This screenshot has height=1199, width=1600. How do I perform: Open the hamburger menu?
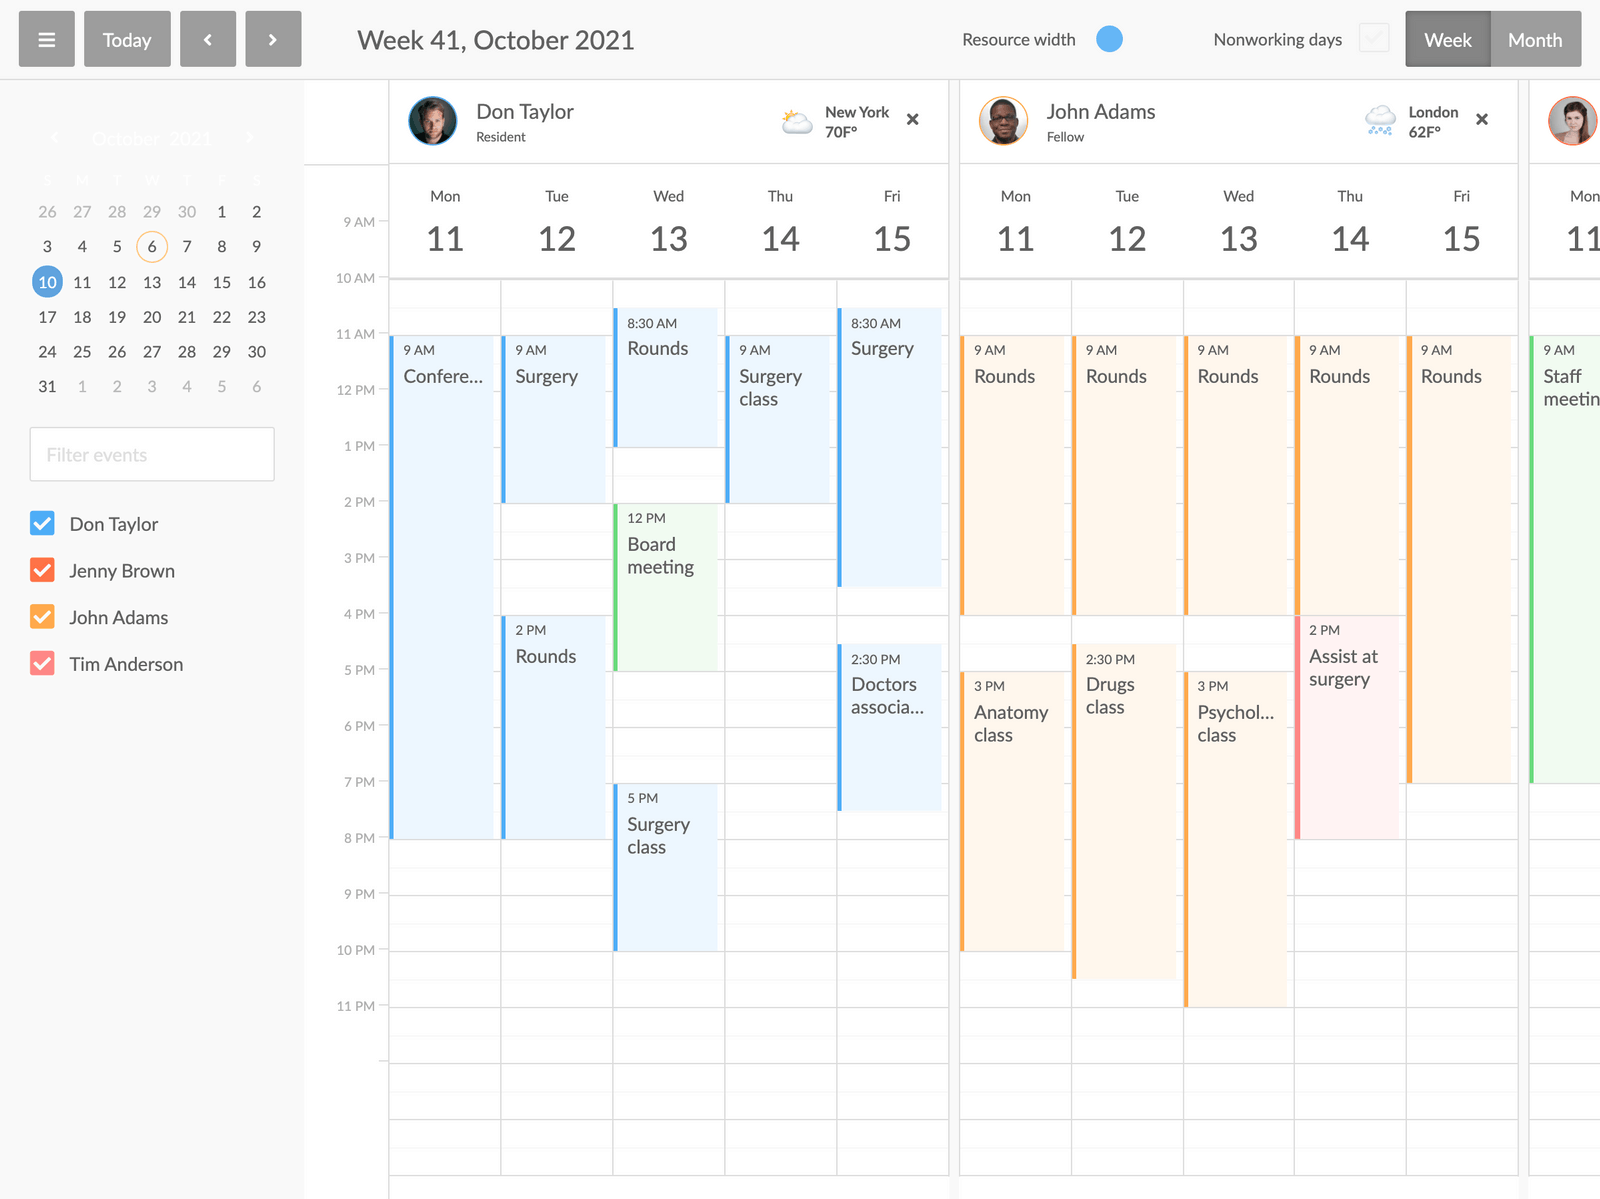click(x=46, y=39)
